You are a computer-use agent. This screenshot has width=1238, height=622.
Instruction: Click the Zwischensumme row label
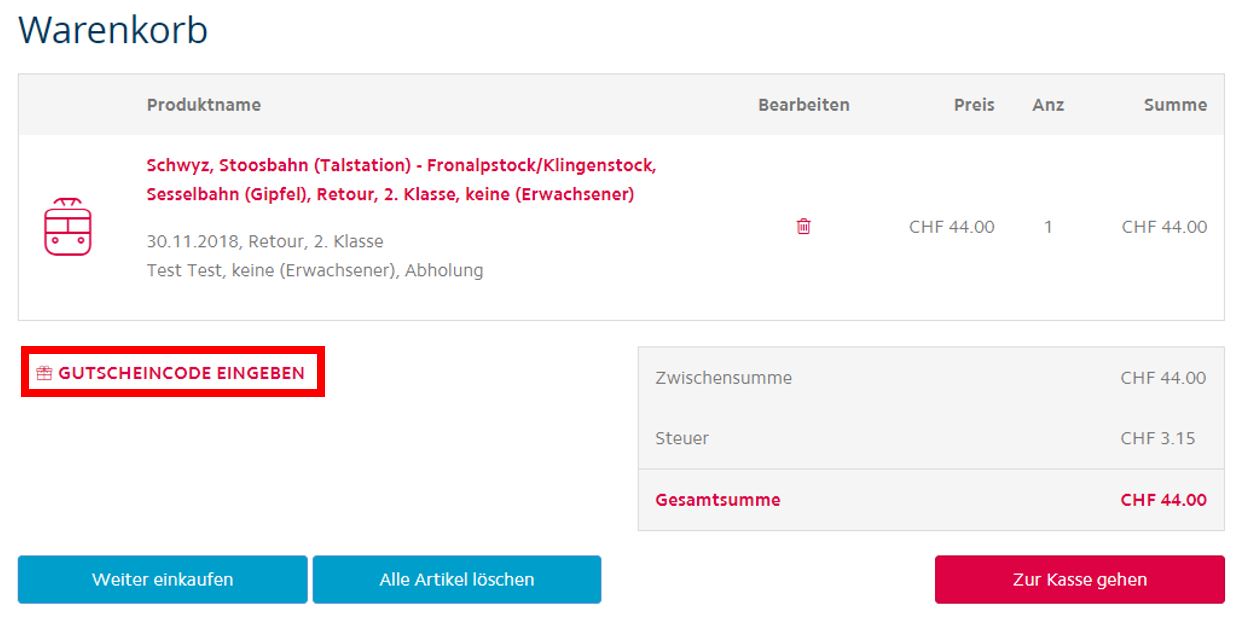point(723,378)
